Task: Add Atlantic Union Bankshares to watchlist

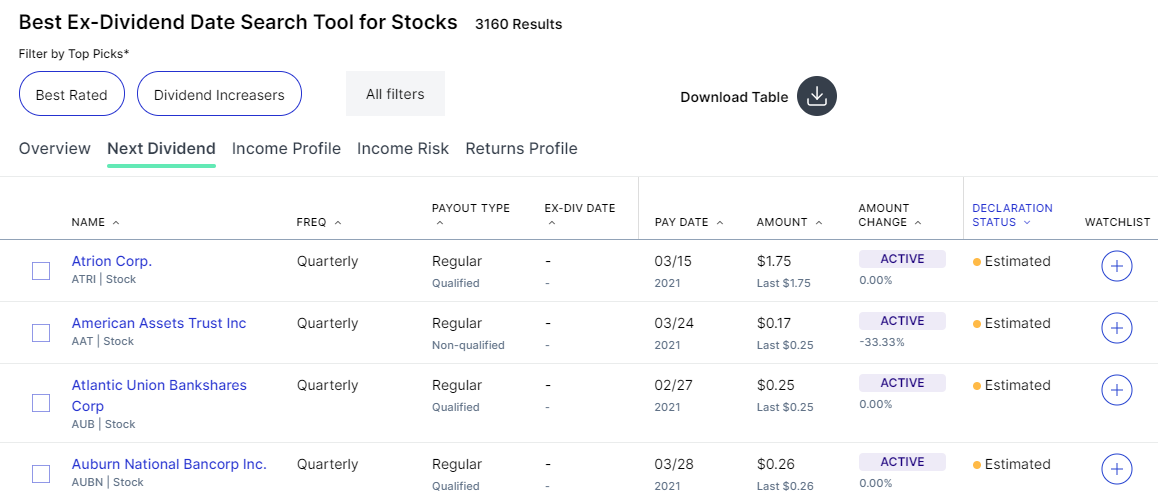Action: [x=1116, y=390]
